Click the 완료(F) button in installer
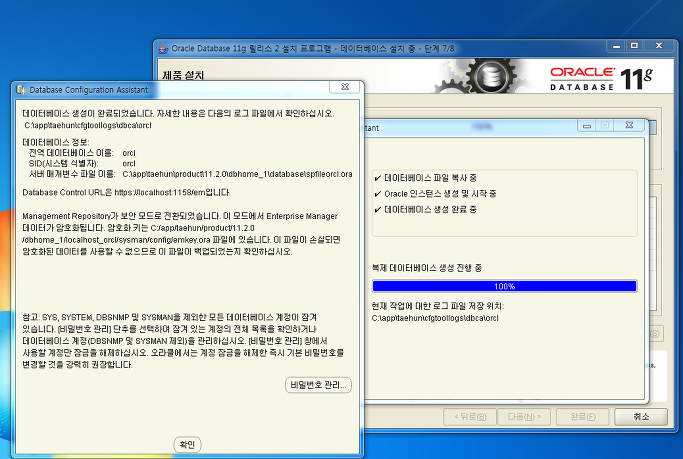Screen dimensions: 683x459 click(583, 417)
